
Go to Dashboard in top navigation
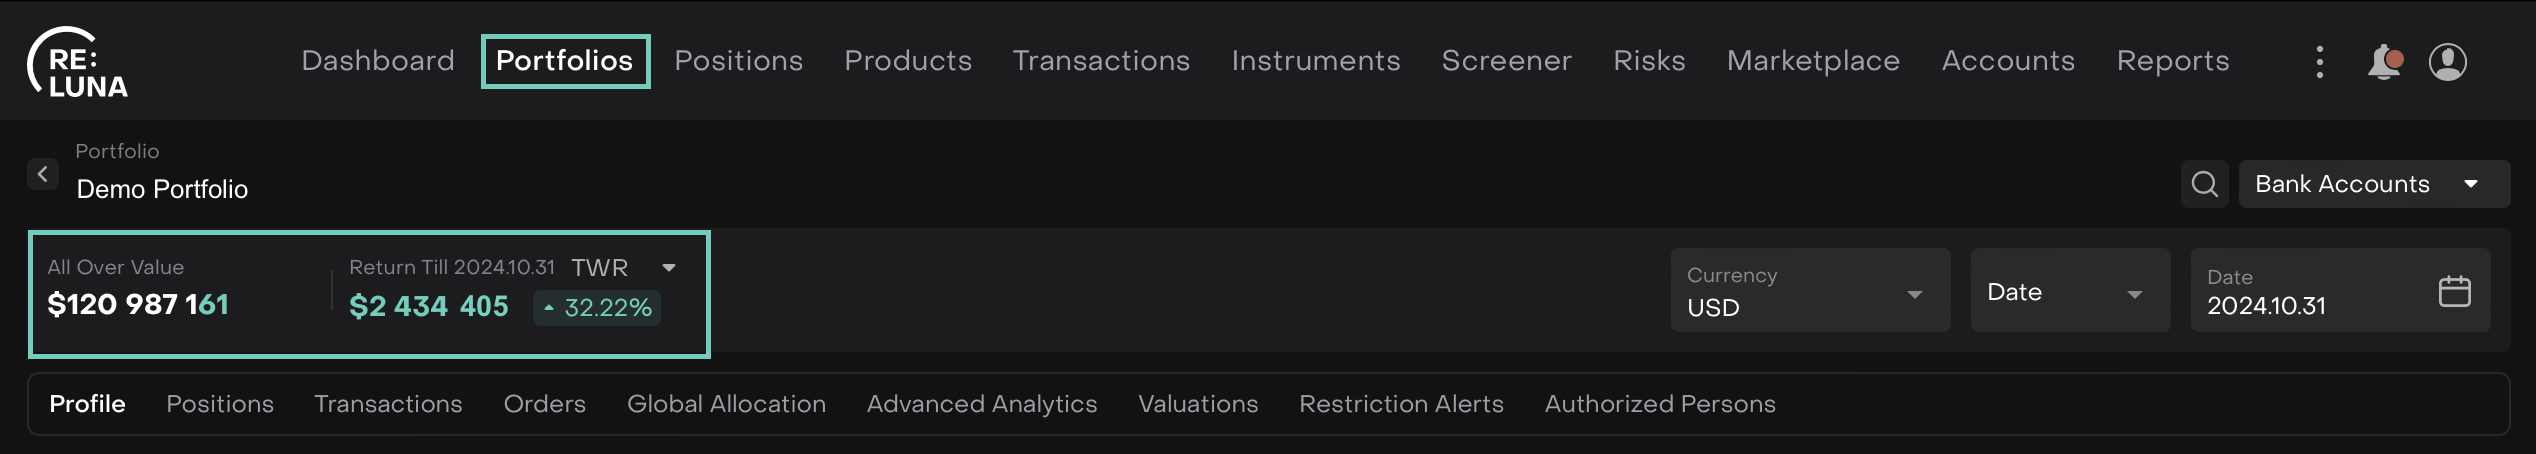pos(378,61)
